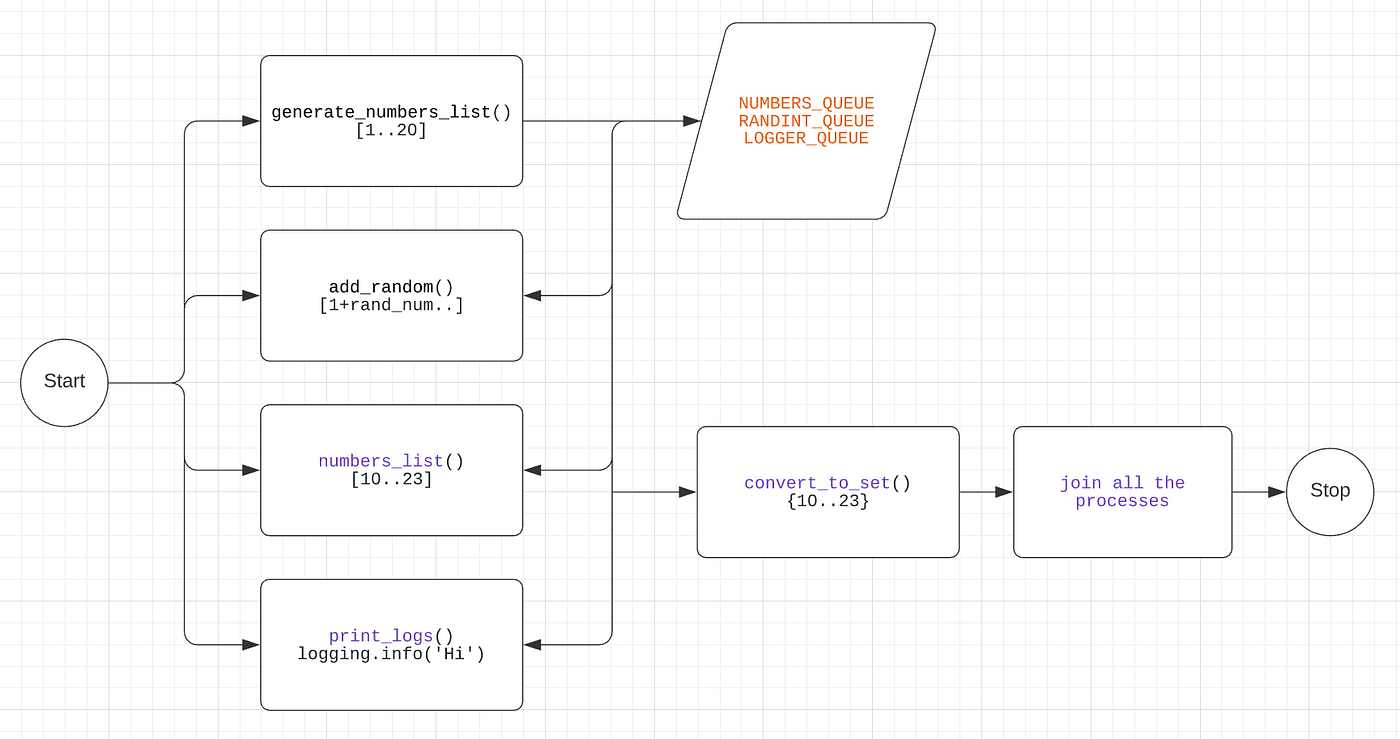Select the [1+rand_num..] annotation text

(x=391, y=304)
